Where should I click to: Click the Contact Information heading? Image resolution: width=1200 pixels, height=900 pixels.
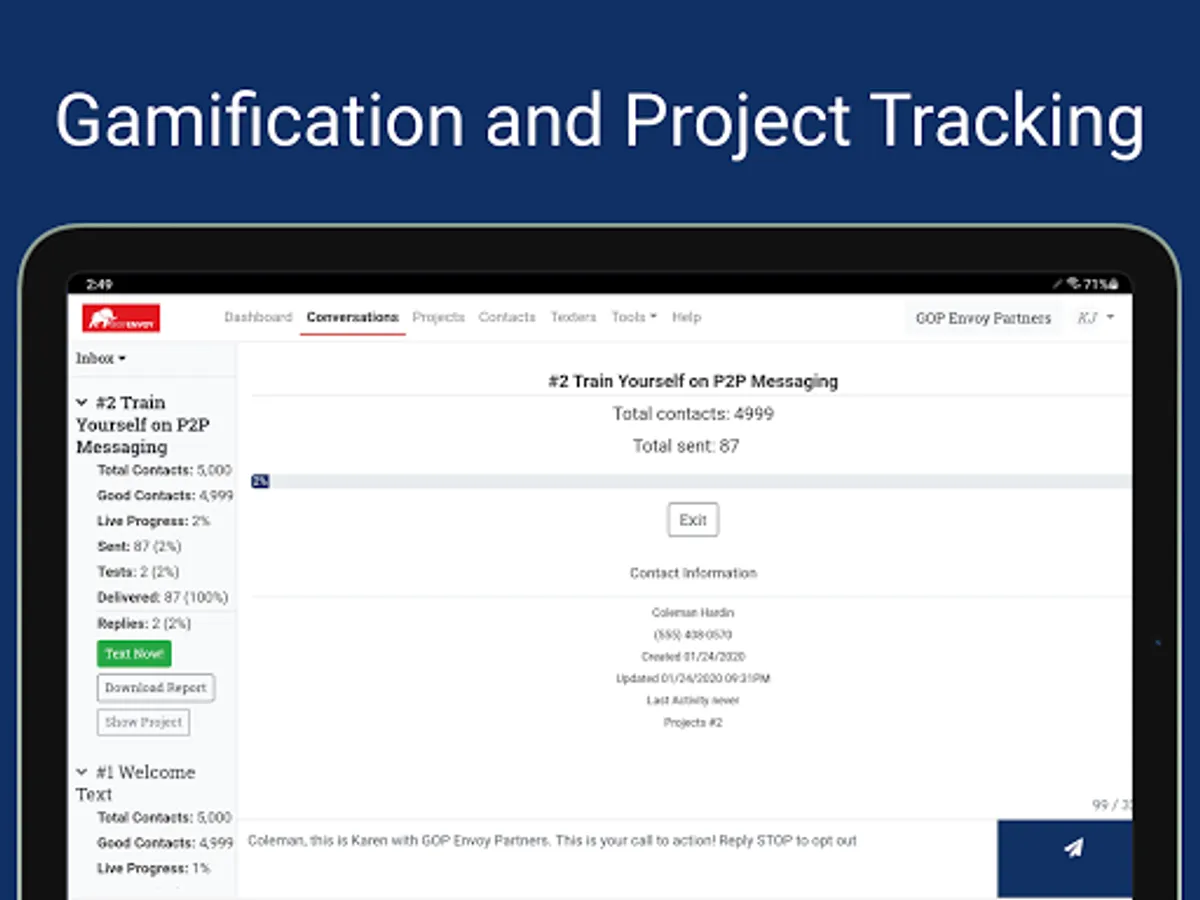(693, 573)
